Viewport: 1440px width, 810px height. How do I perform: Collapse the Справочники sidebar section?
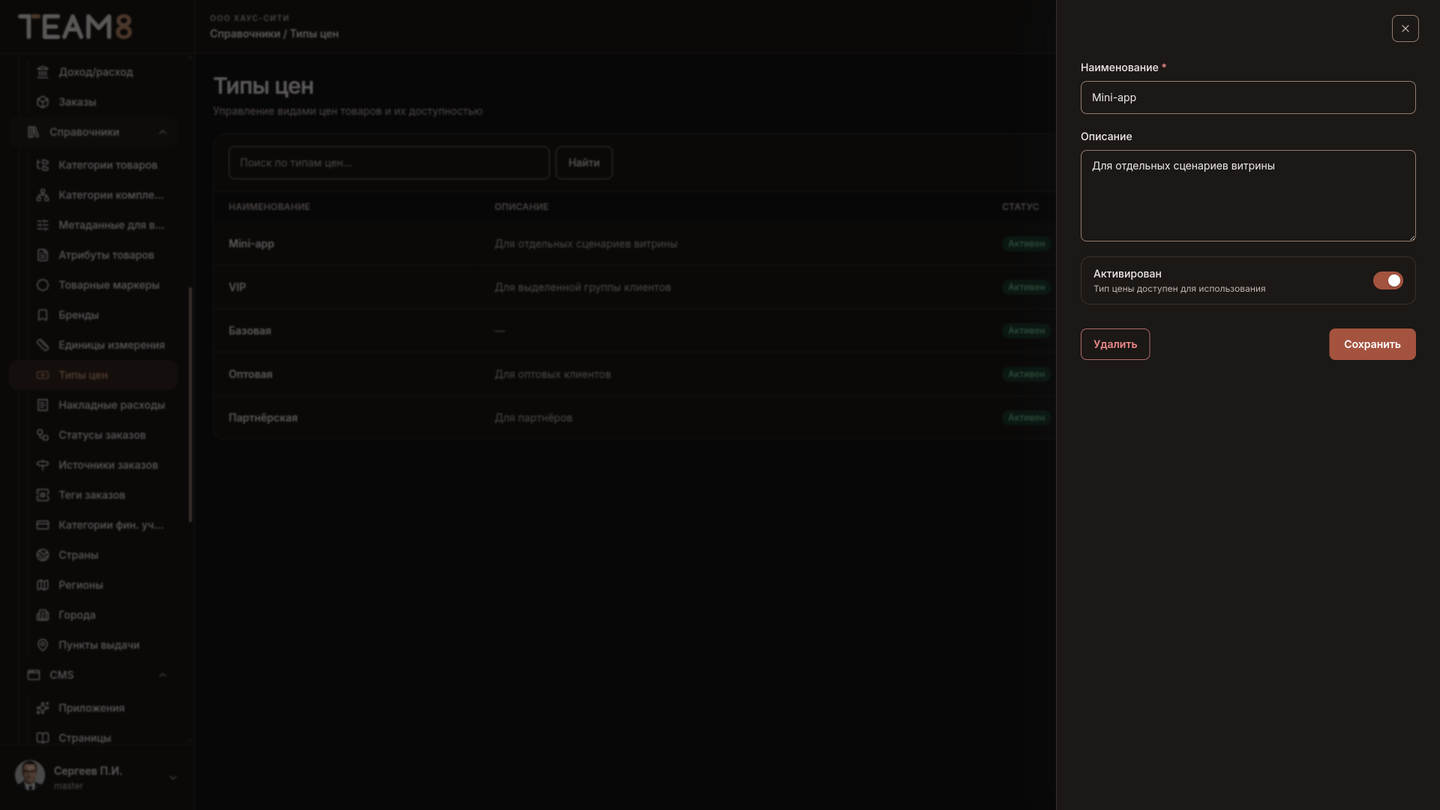(162, 132)
